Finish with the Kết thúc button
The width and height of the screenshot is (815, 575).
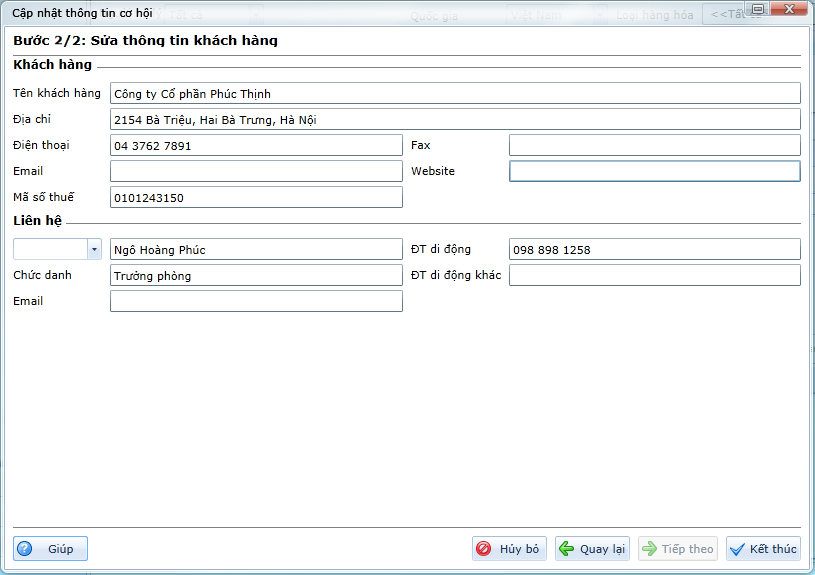pyautogui.click(x=763, y=549)
